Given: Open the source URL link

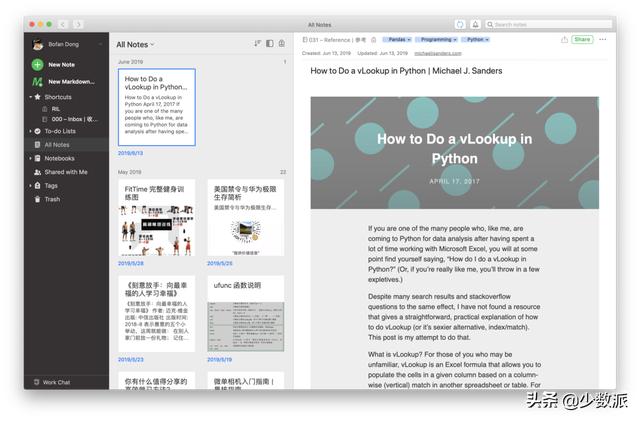Looking at the screenshot, I should tap(438, 53).
